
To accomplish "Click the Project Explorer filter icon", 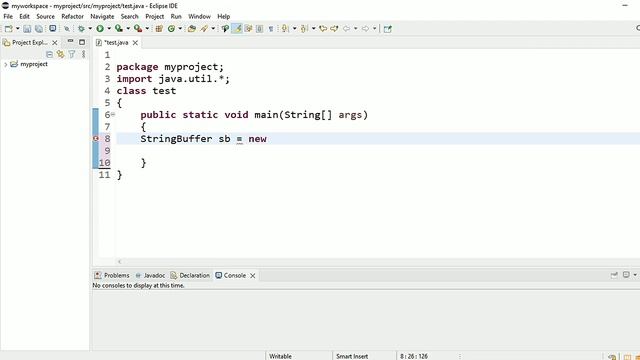I will pyautogui.click(x=72, y=54).
